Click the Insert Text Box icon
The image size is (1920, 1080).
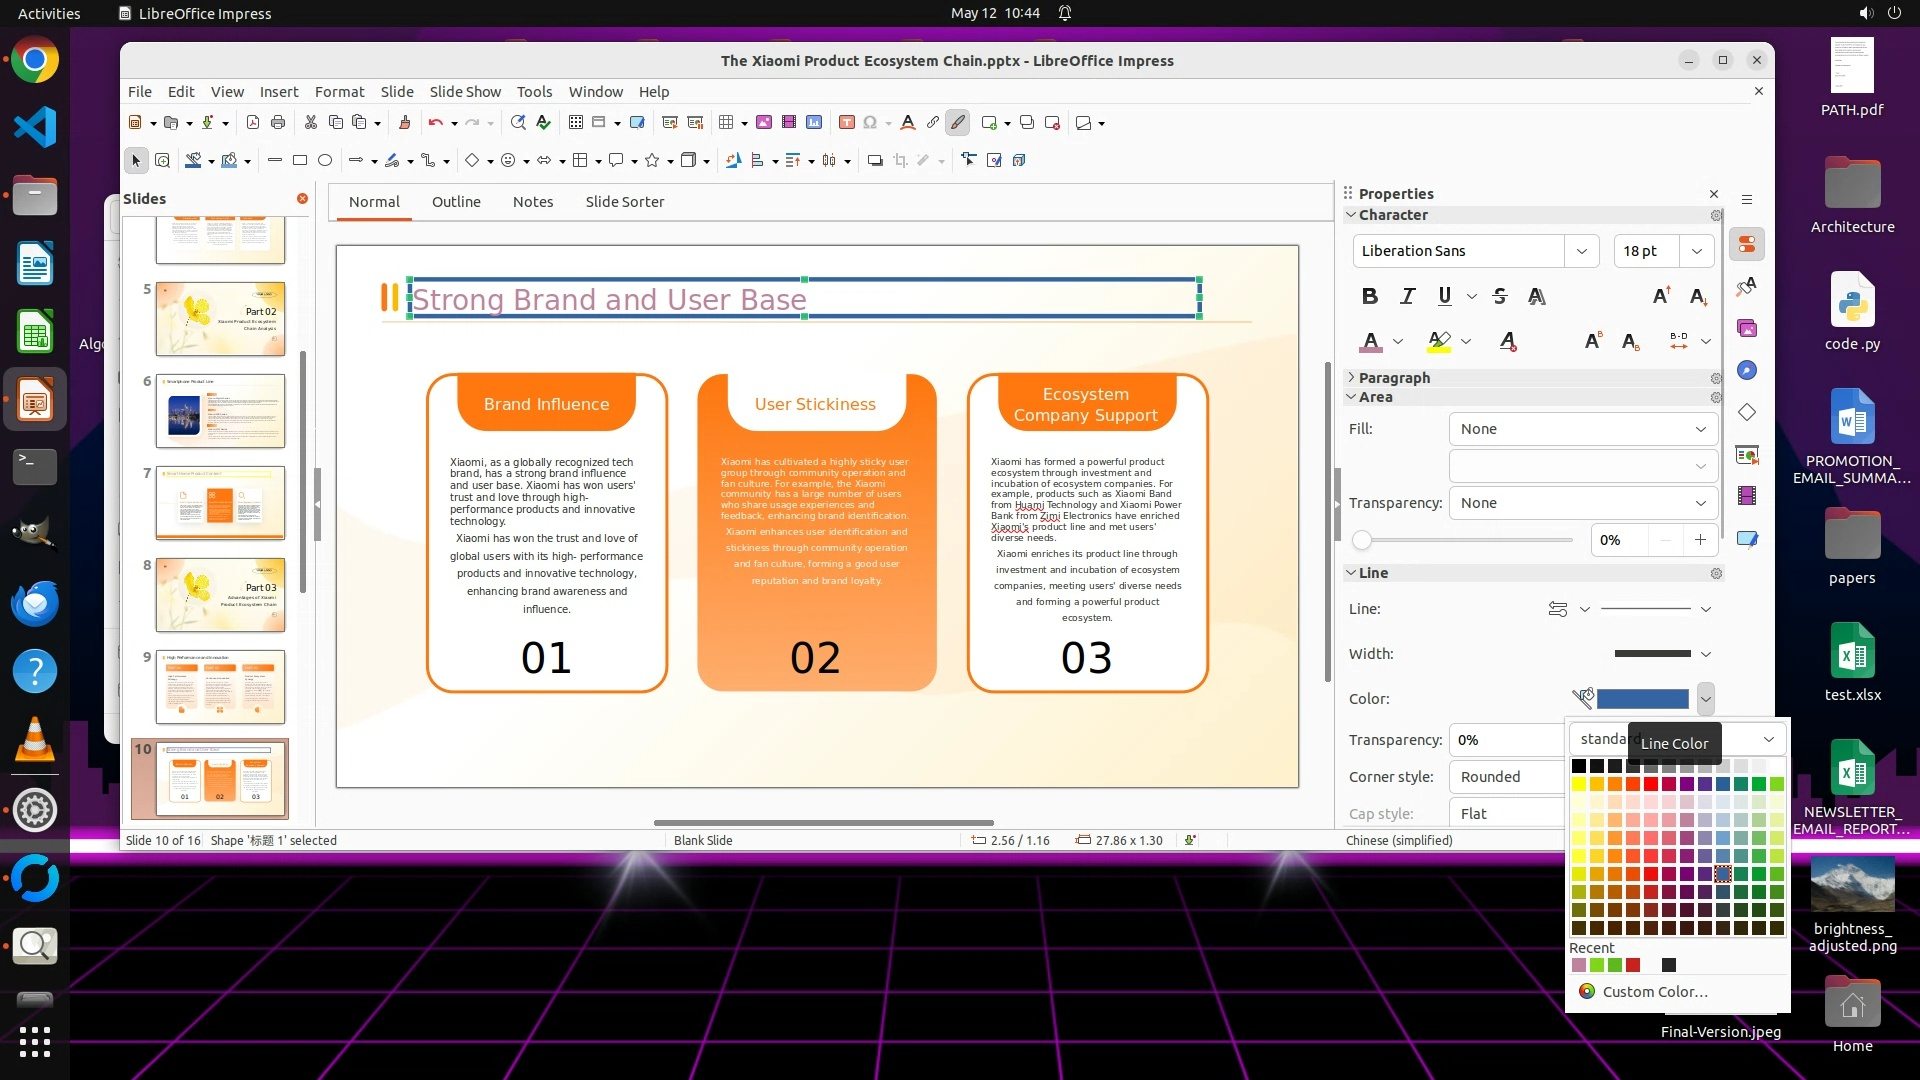(x=846, y=123)
